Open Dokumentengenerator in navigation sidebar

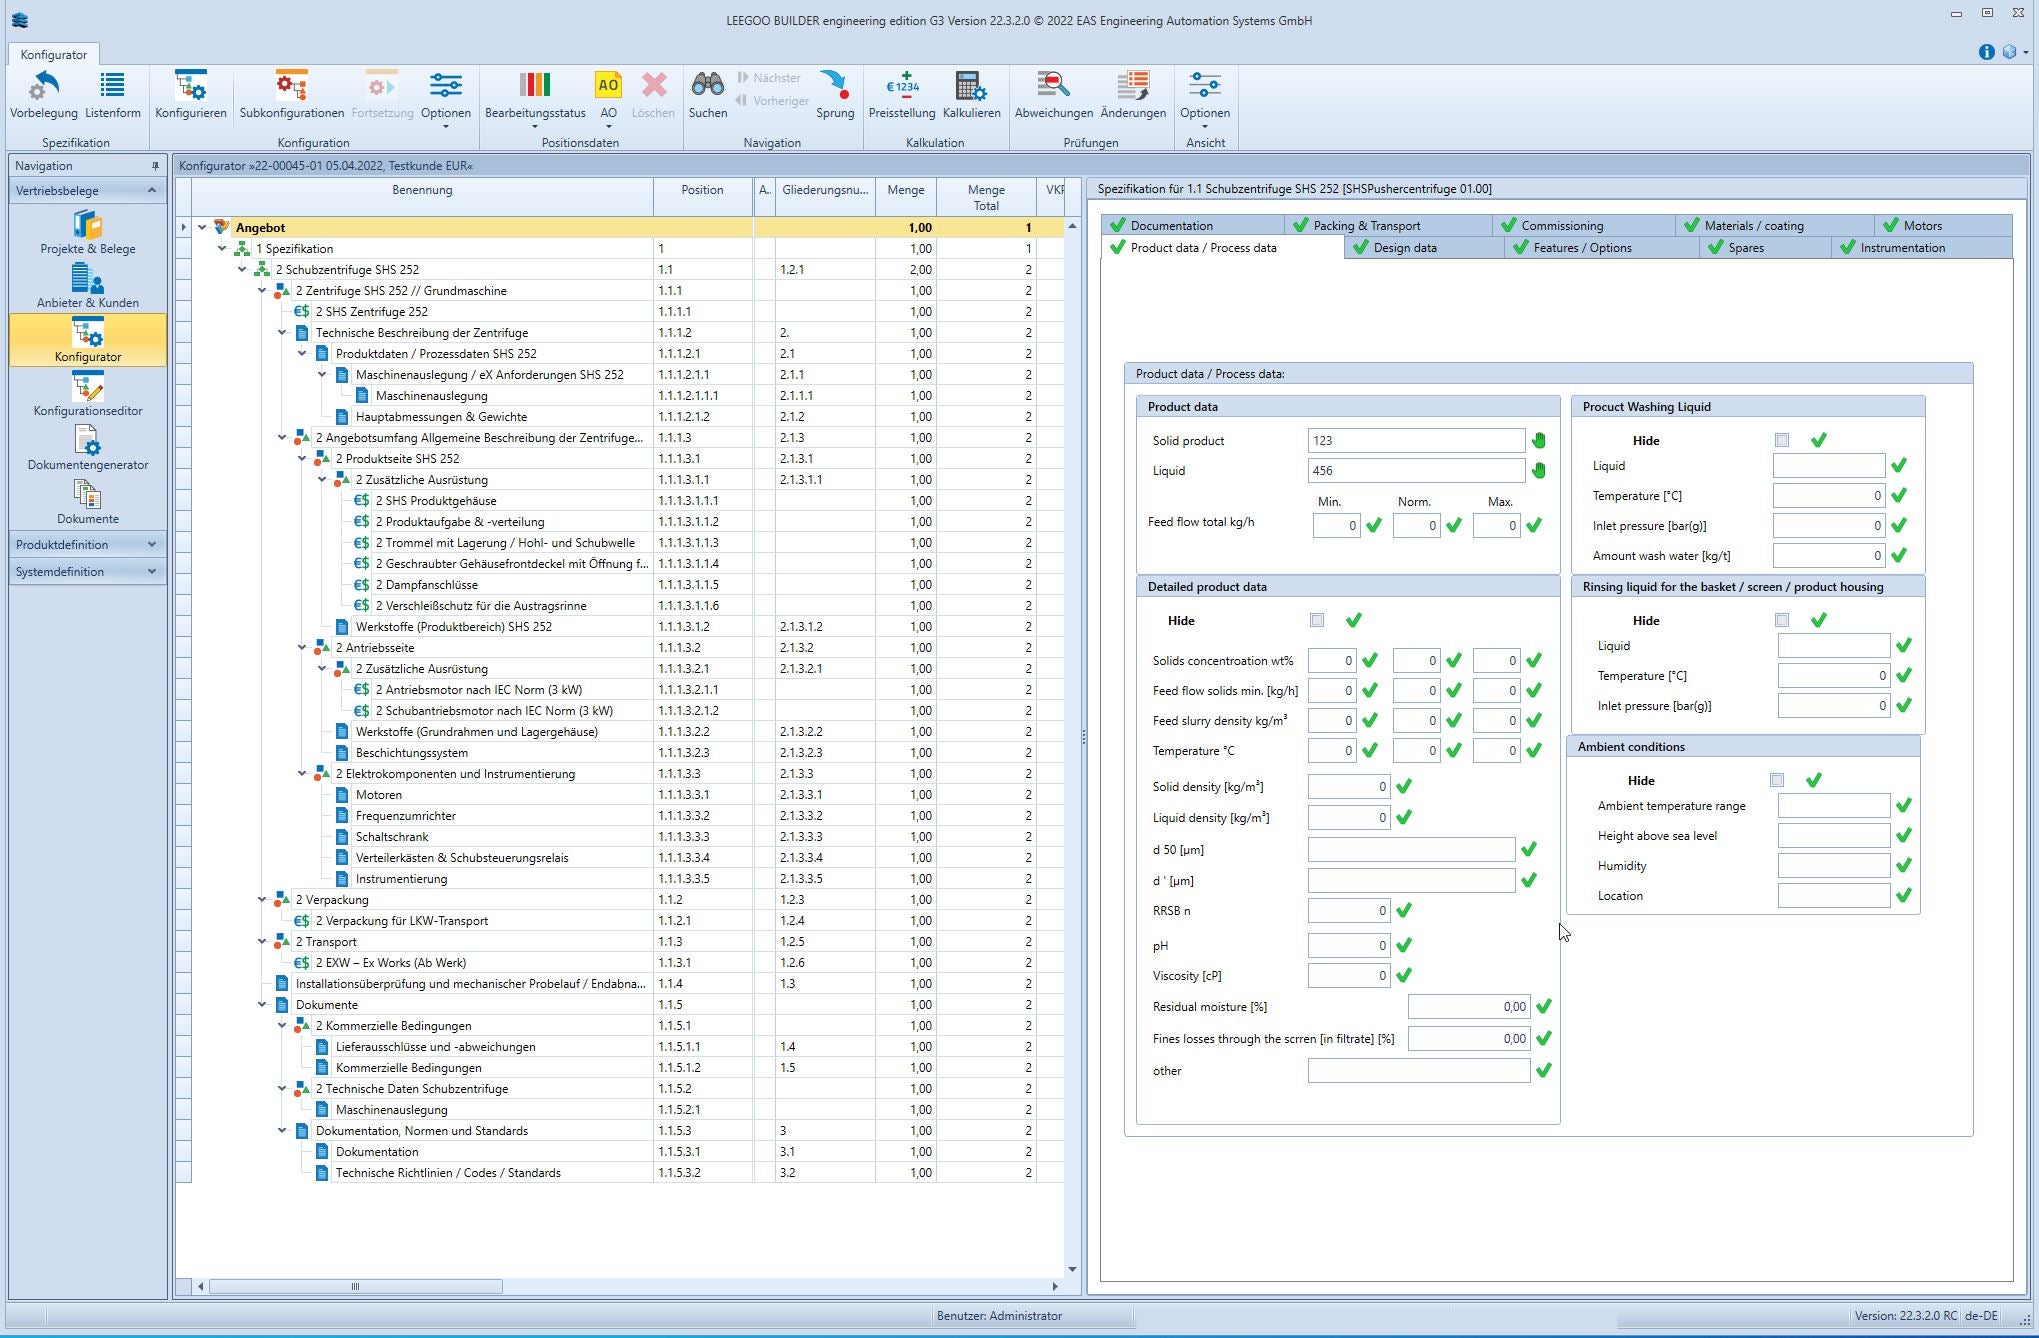click(x=88, y=448)
